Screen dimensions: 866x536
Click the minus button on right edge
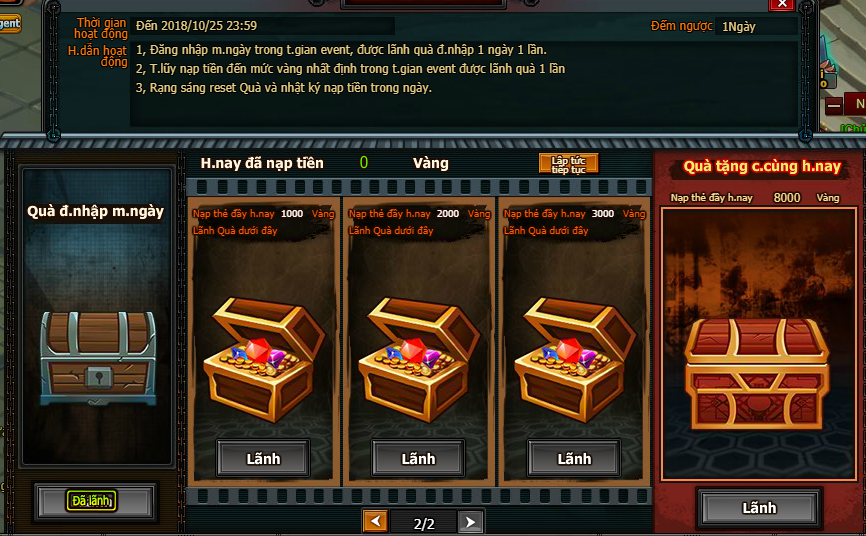tap(835, 104)
